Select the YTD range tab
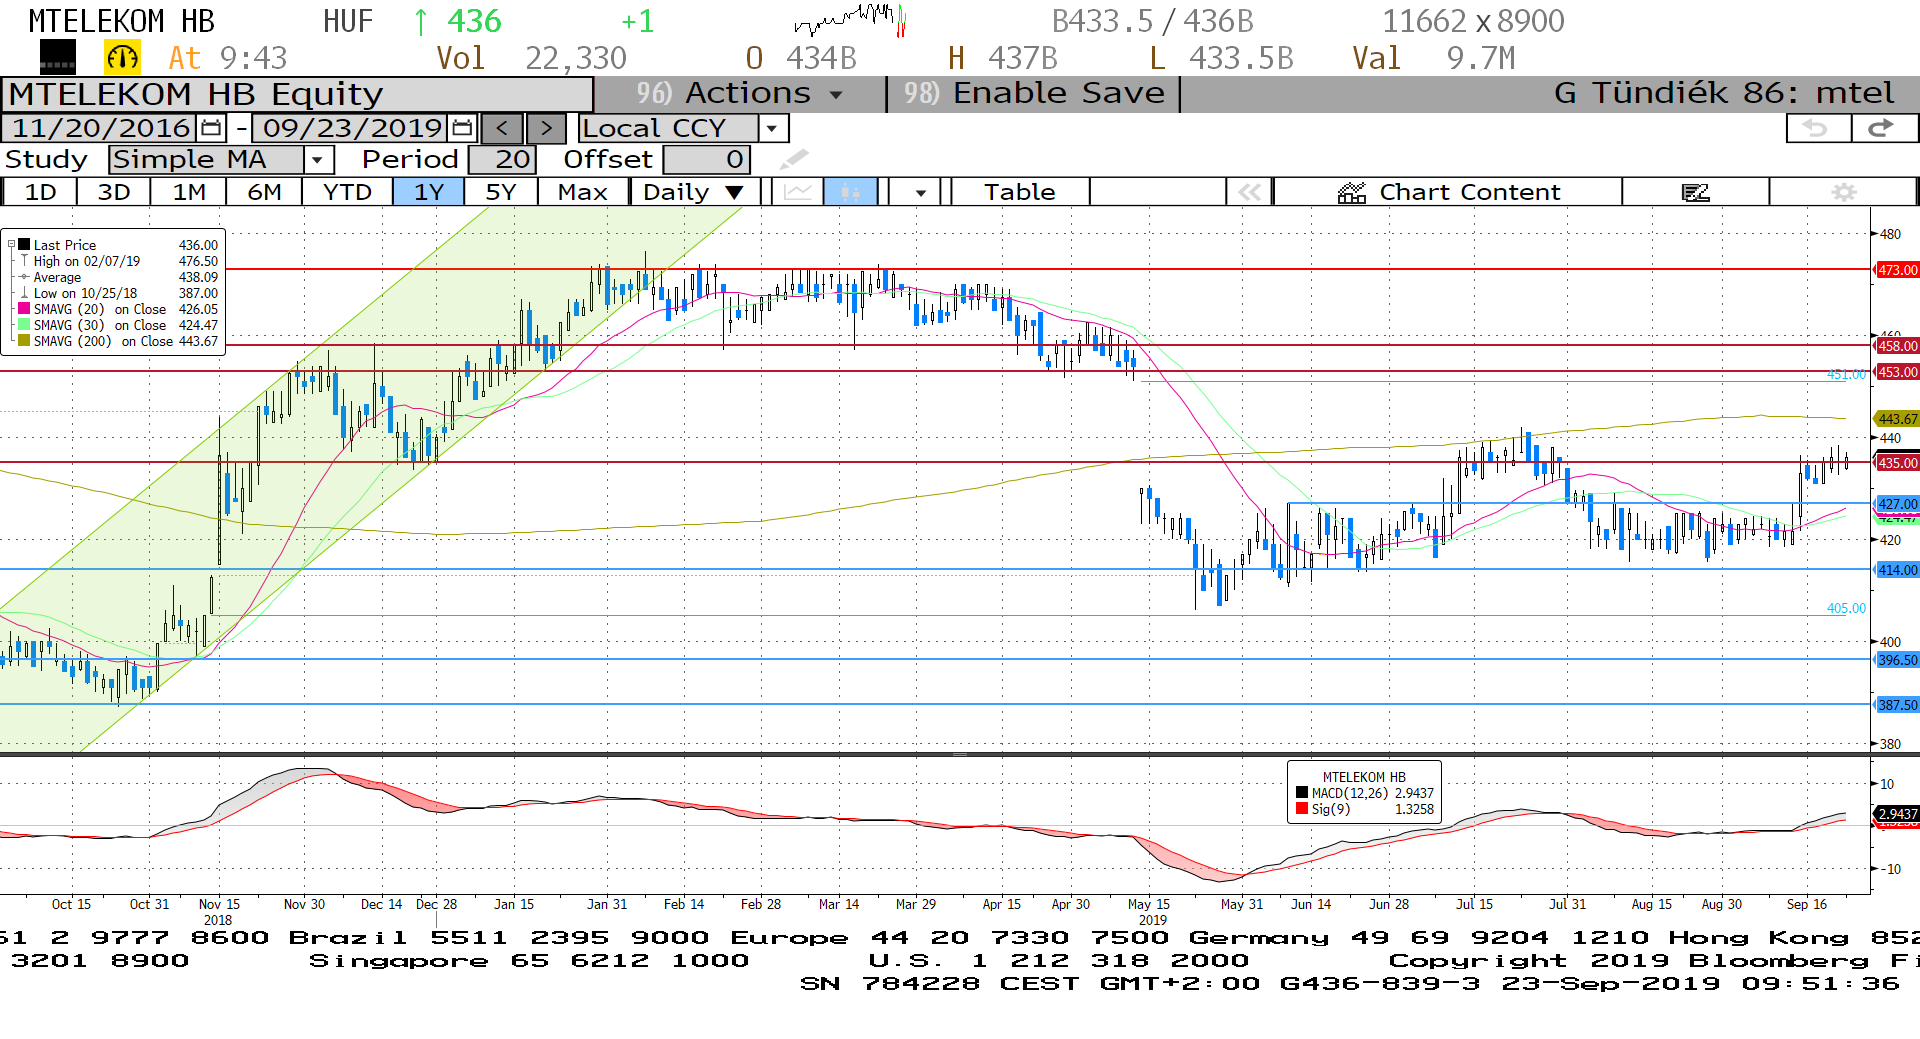The width and height of the screenshot is (1920, 1039). click(x=347, y=192)
